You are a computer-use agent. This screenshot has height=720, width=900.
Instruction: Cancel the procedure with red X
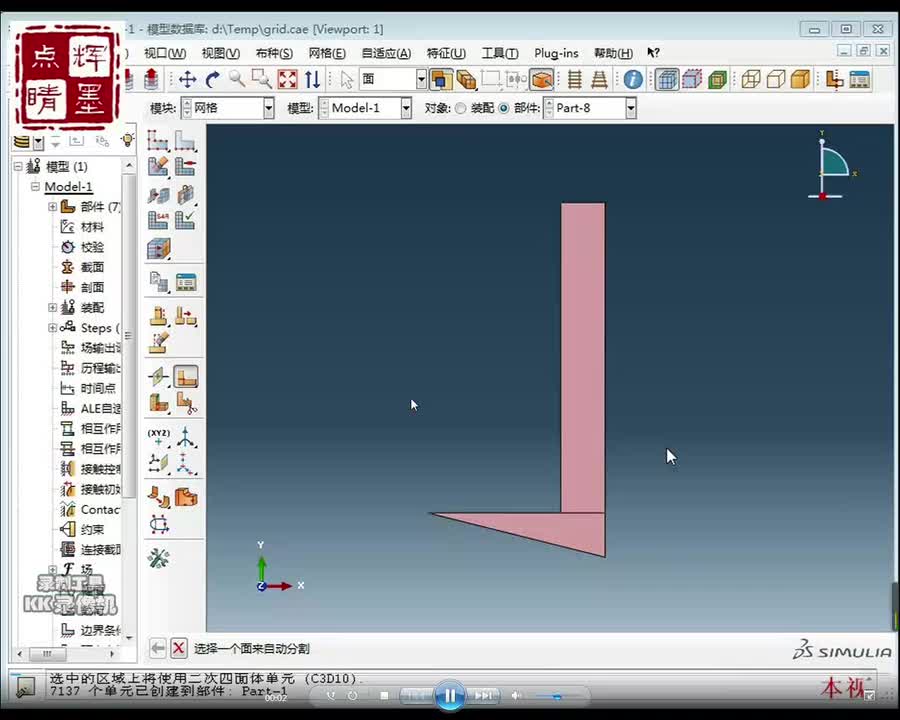coord(179,649)
